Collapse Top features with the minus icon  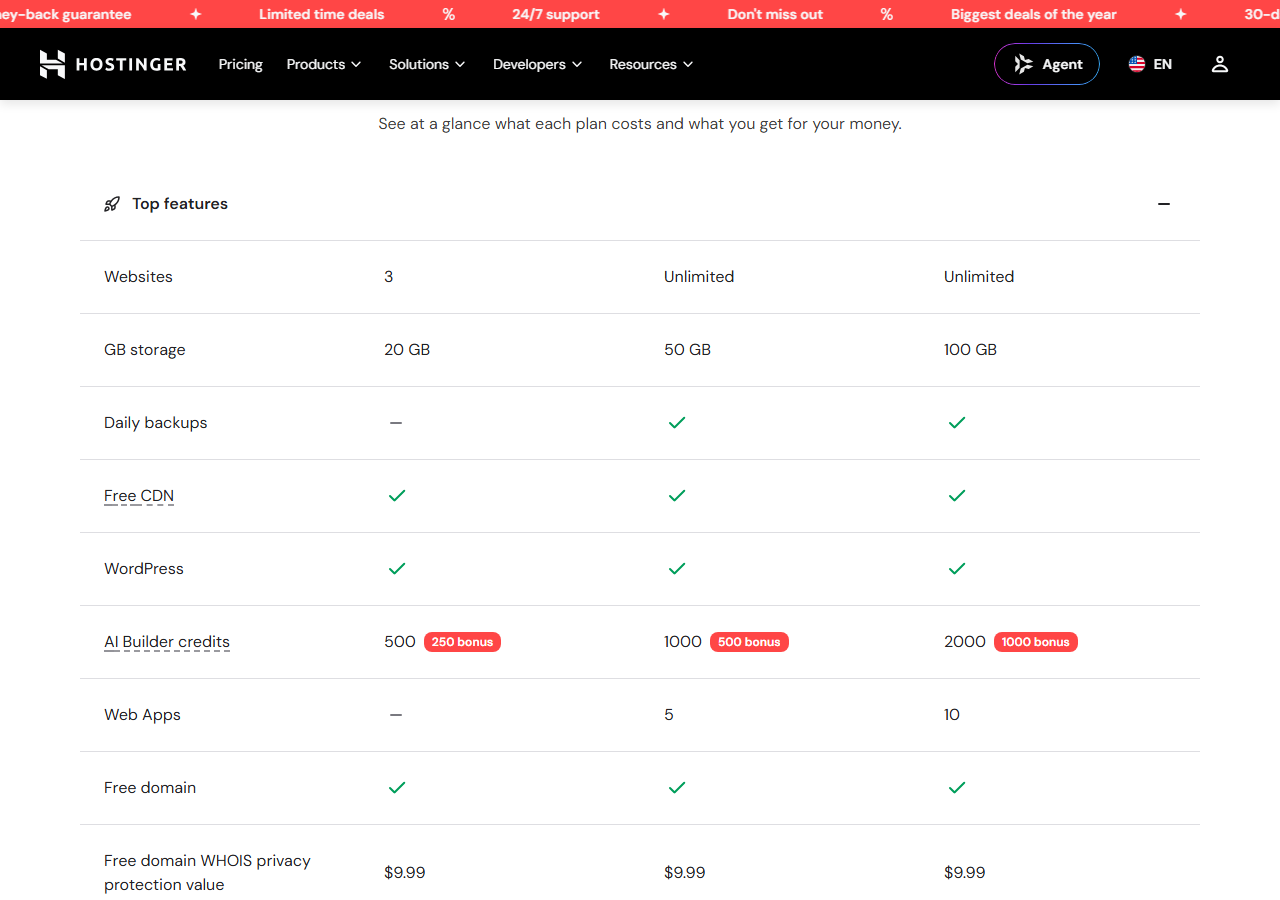click(x=1164, y=204)
